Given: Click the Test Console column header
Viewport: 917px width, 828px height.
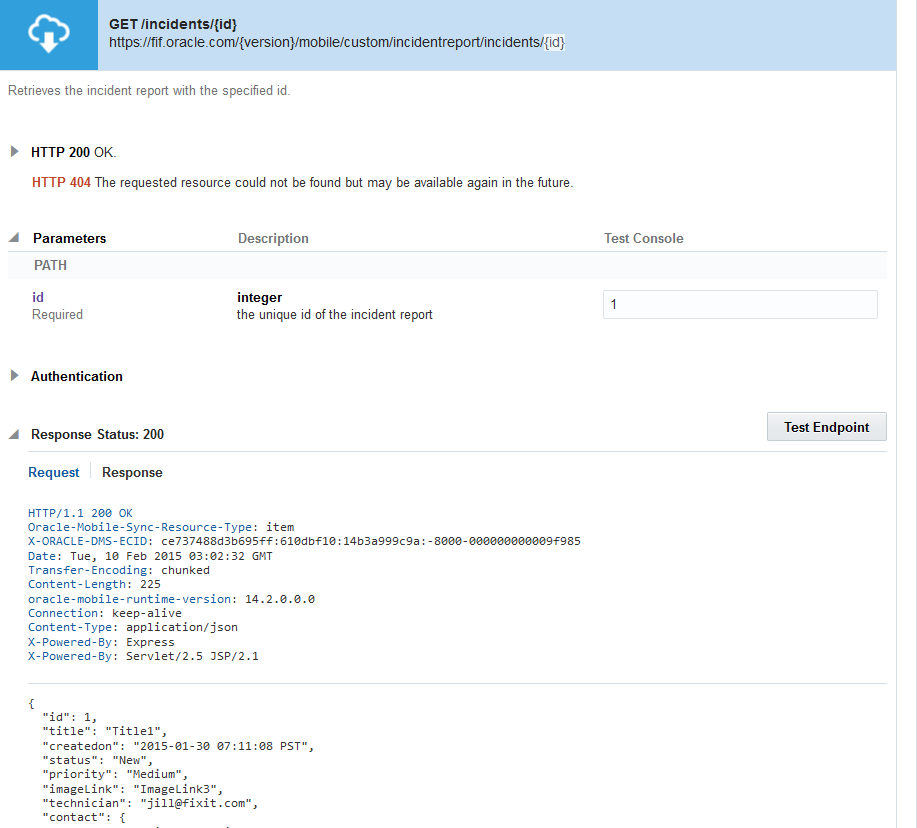Looking at the screenshot, I should [x=643, y=238].
